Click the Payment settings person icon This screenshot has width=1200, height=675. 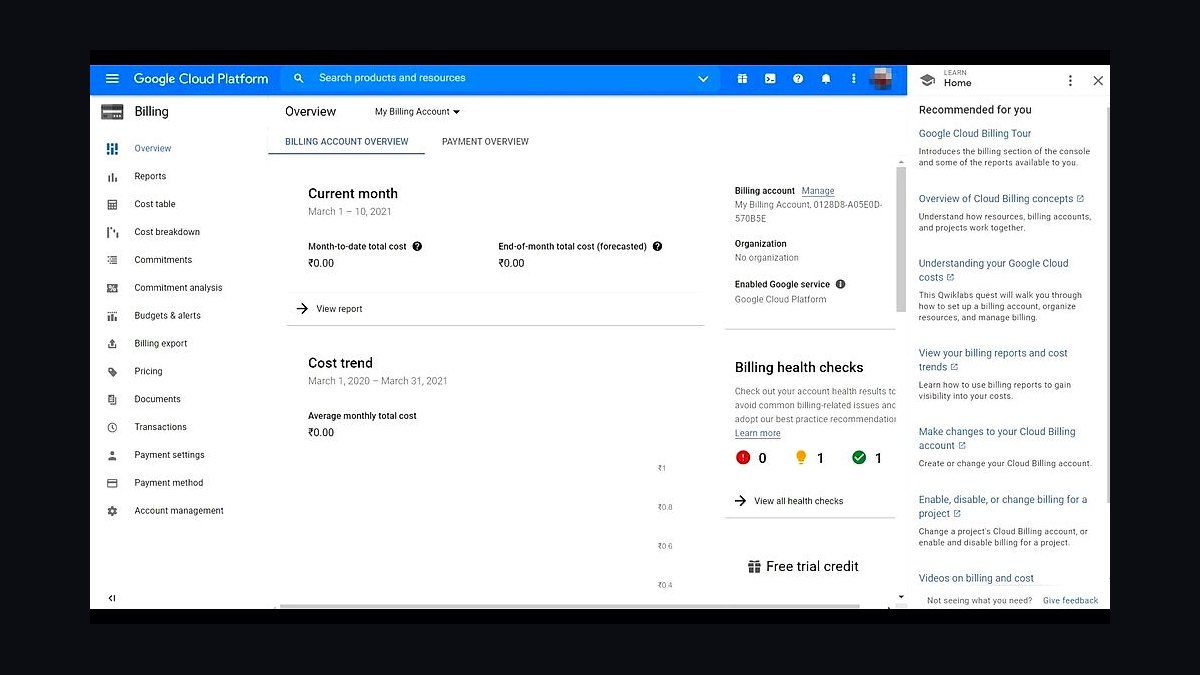point(112,455)
